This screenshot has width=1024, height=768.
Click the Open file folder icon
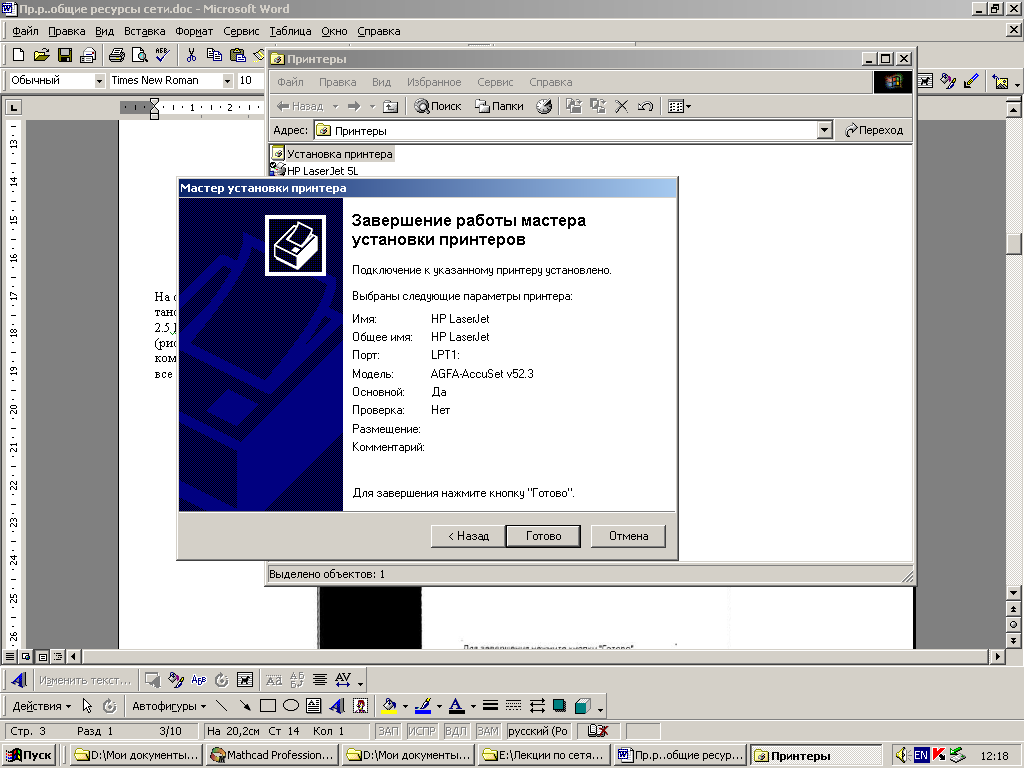[x=41, y=55]
